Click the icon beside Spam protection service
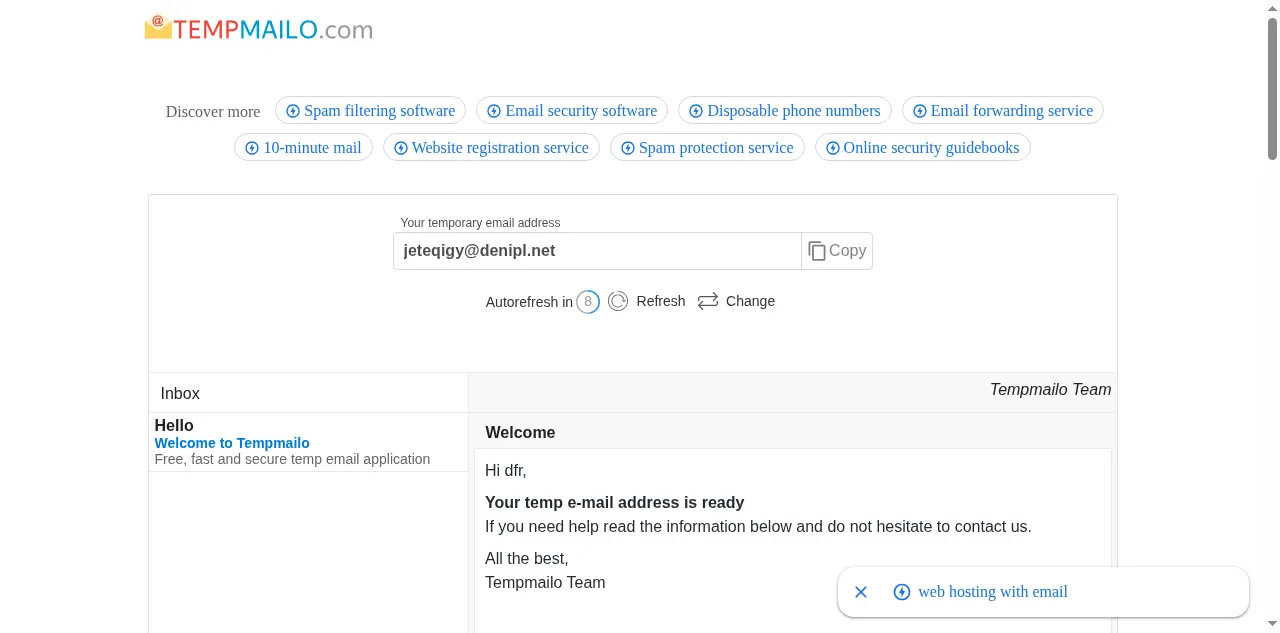 click(628, 148)
